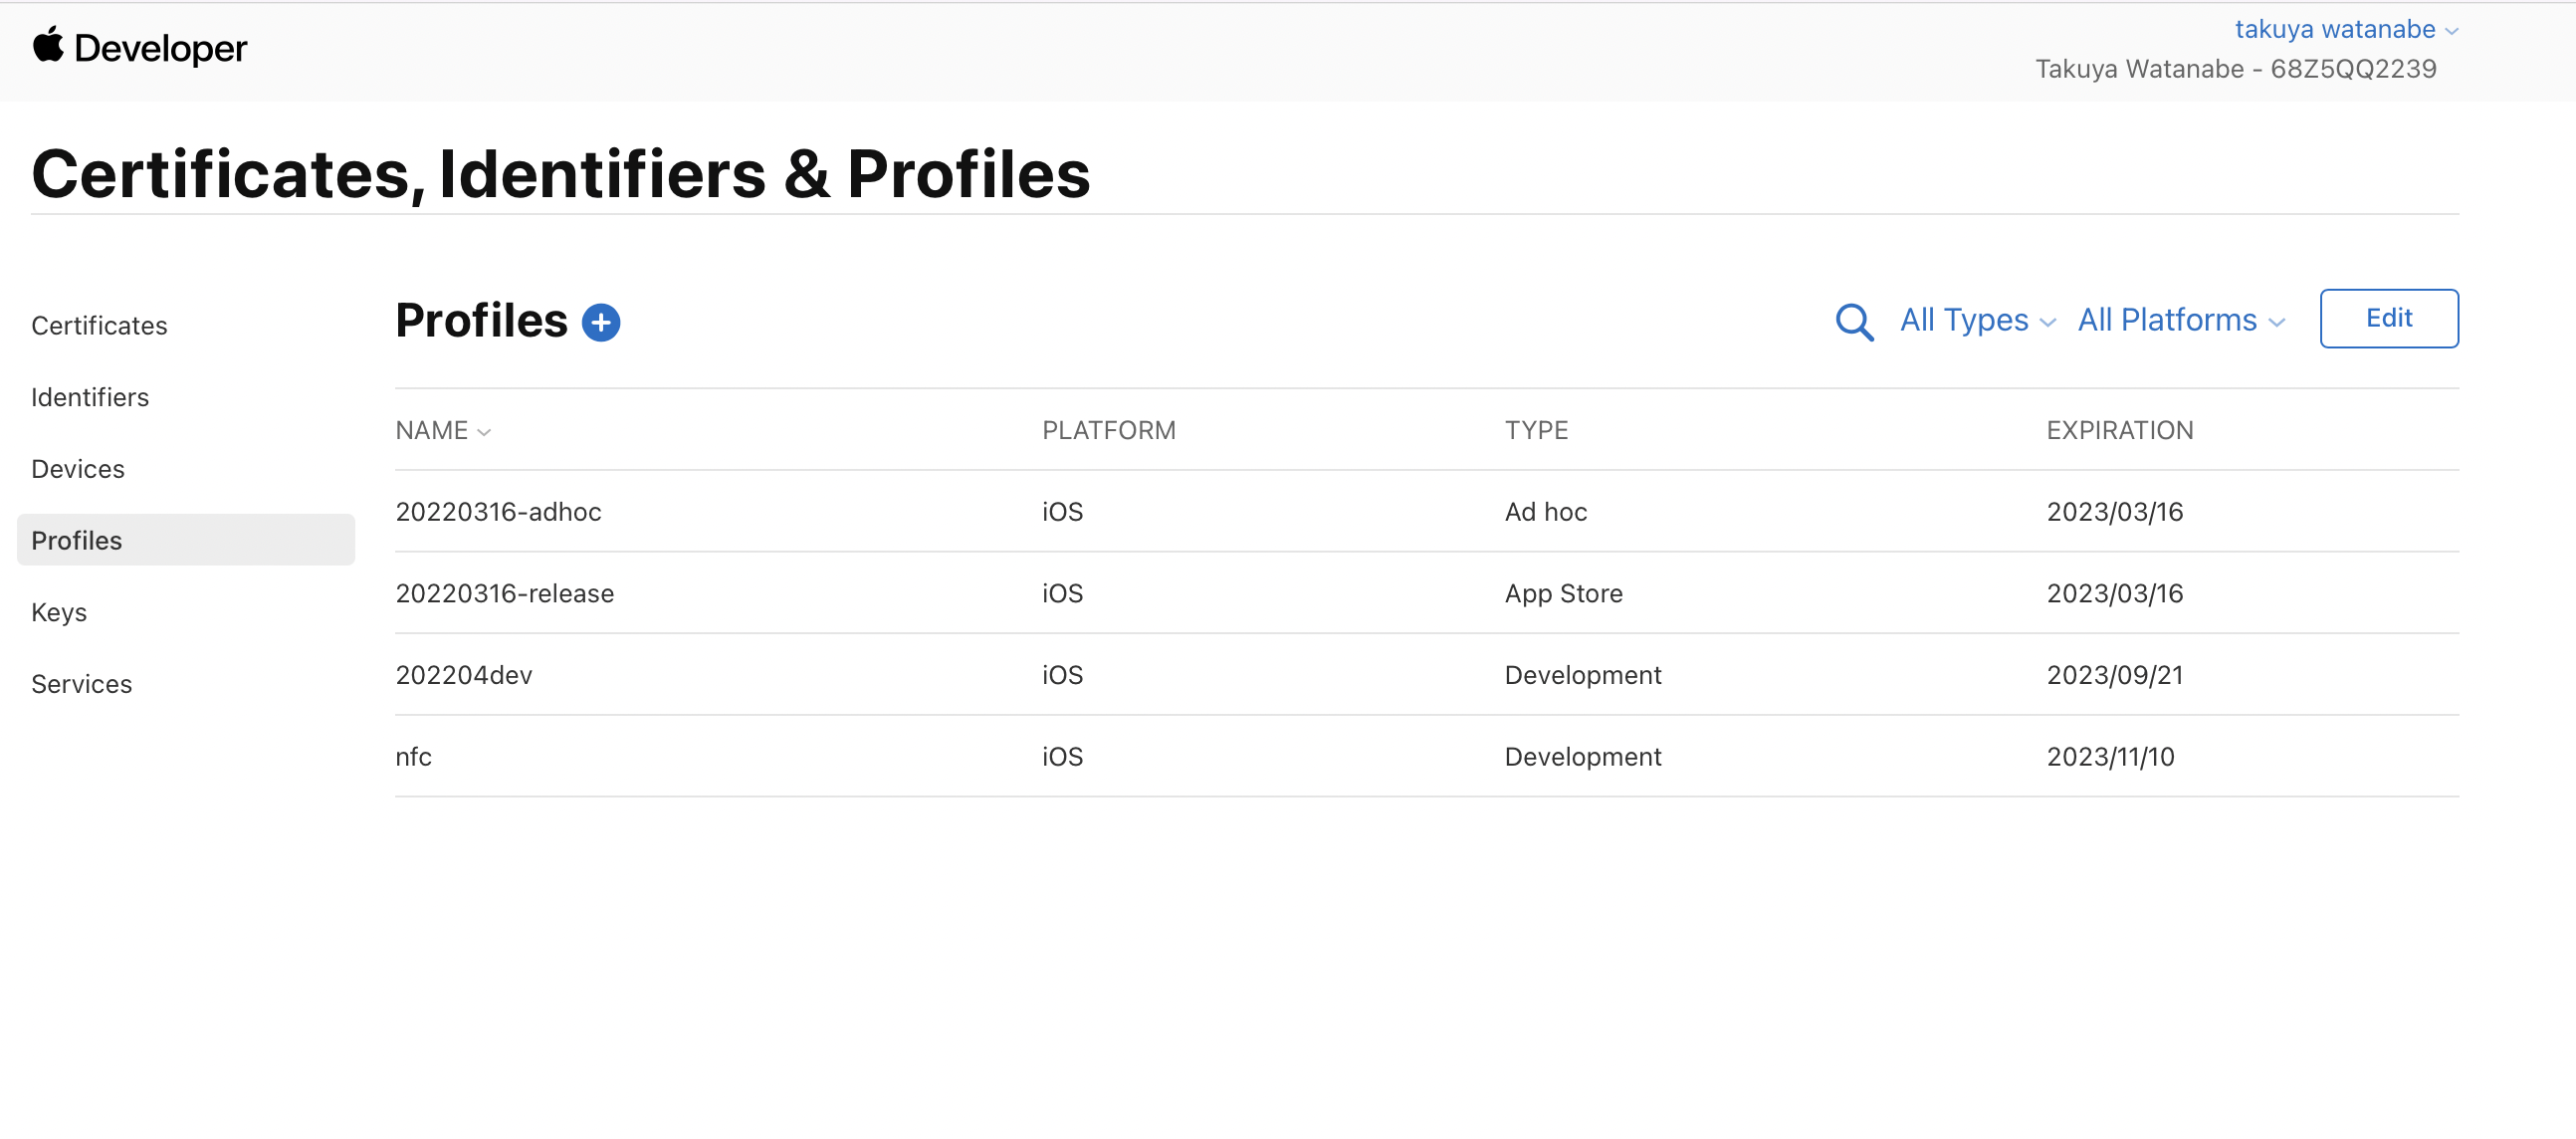Open the 20220316-release profile row
Viewport: 2576px width, 1139px height.
click(x=504, y=593)
